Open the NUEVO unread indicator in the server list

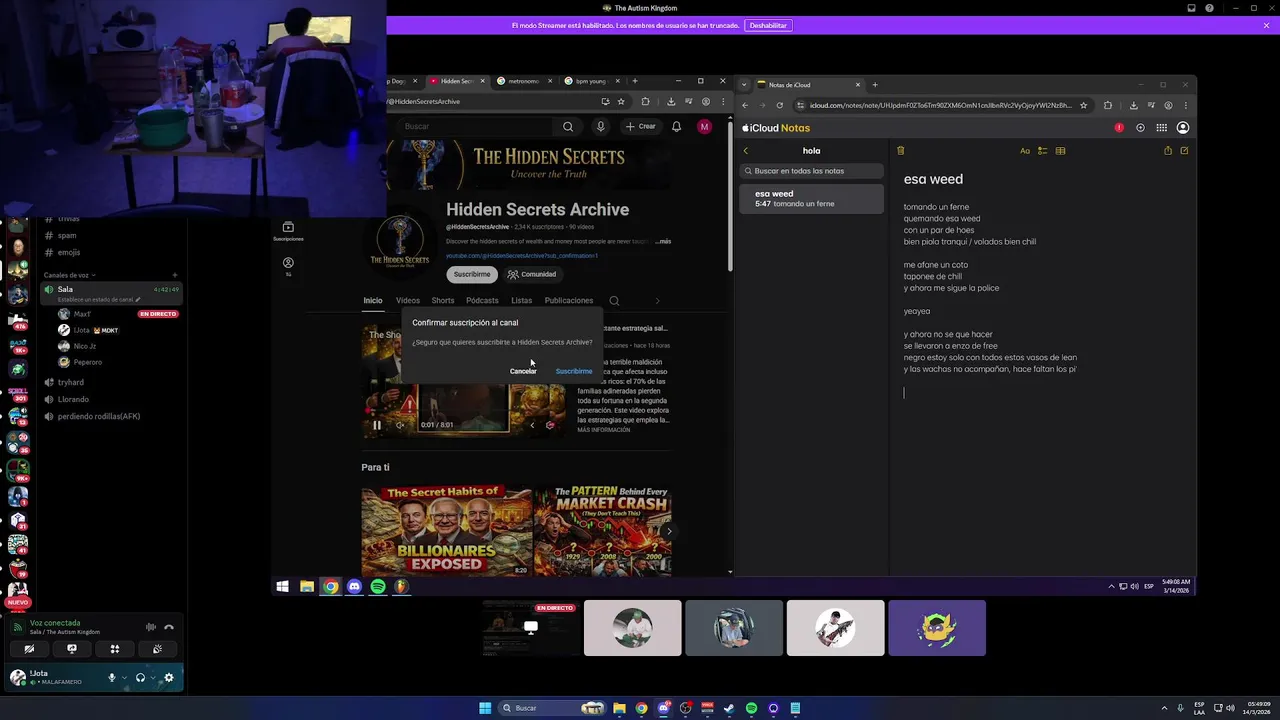click(x=17, y=603)
